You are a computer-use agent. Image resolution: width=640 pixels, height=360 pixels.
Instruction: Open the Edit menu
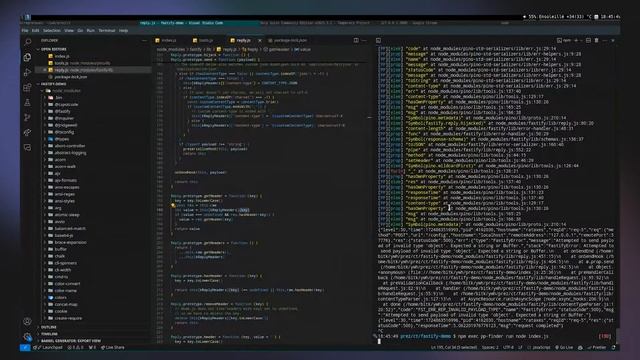coord(36,31)
